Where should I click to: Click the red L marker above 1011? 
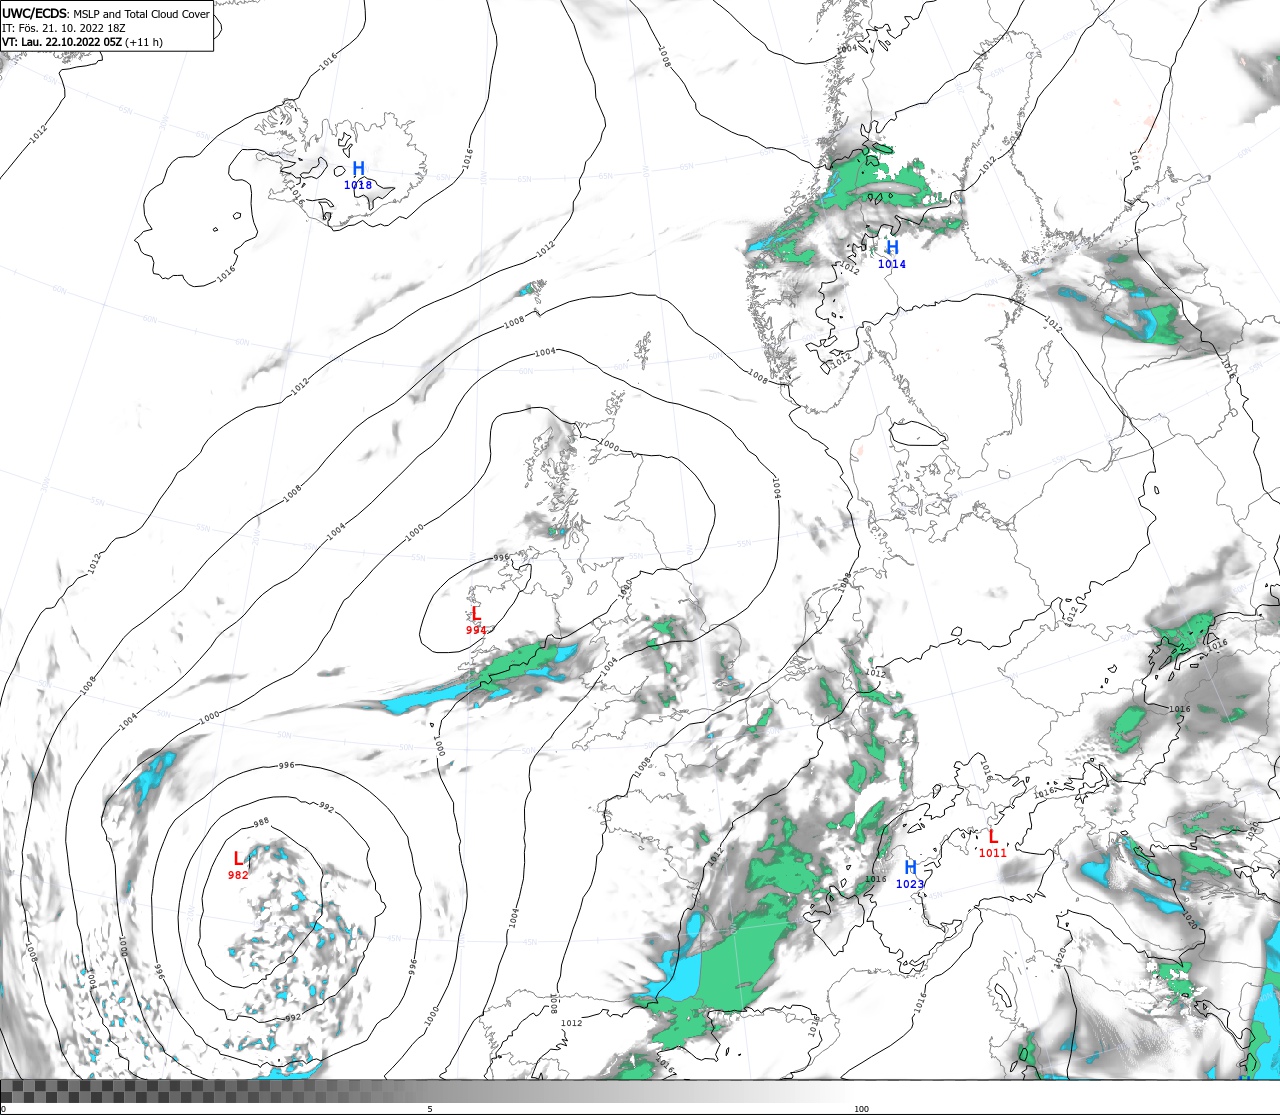[x=993, y=837]
